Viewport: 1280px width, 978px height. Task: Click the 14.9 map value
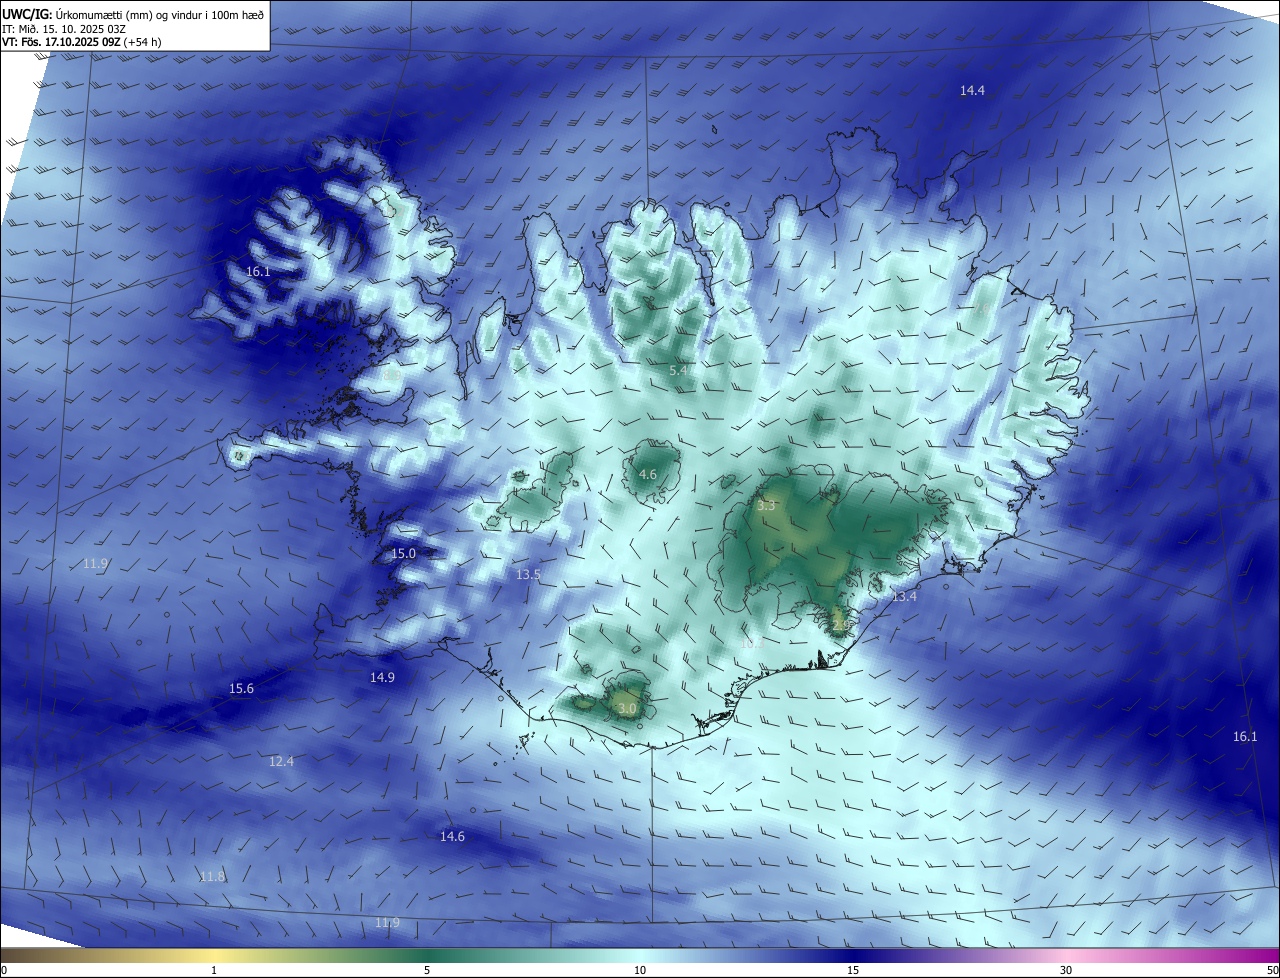pyautogui.click(x=382, y=678)
